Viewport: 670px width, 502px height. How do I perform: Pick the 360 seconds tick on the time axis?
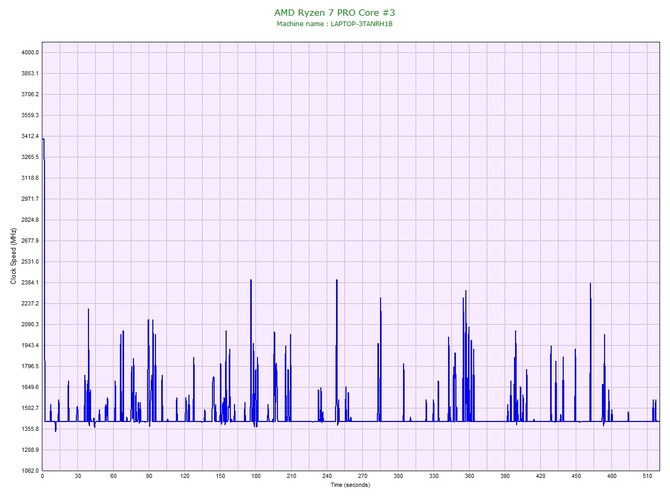tap(469, 477)
